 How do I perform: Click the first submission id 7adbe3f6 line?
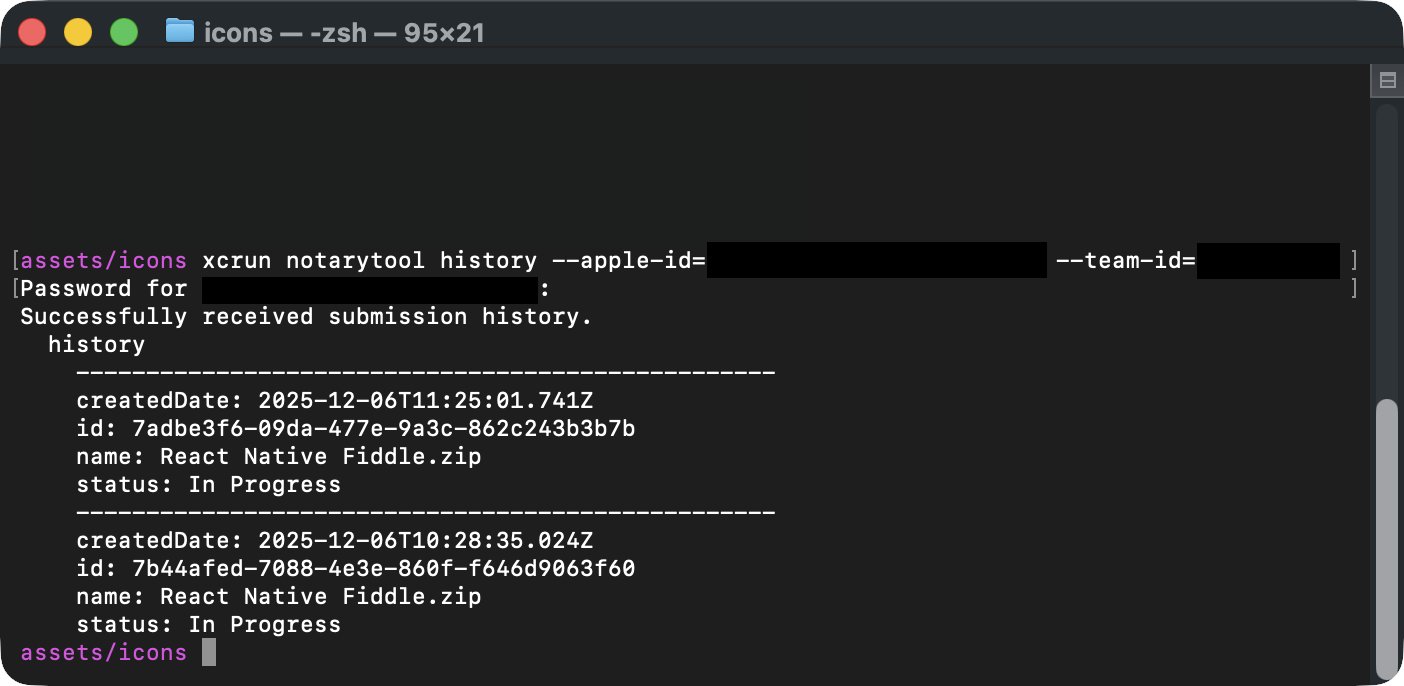[356, 429]
